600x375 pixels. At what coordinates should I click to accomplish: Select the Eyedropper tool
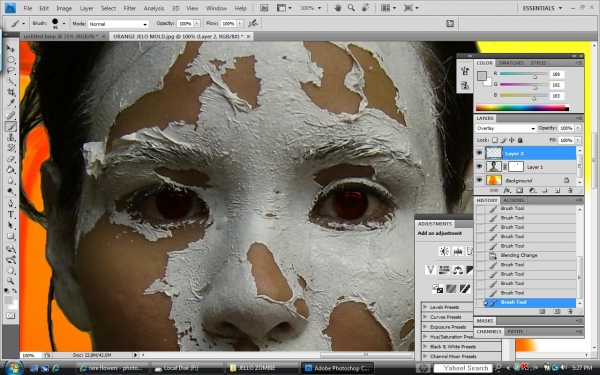[x=10, y=103]
